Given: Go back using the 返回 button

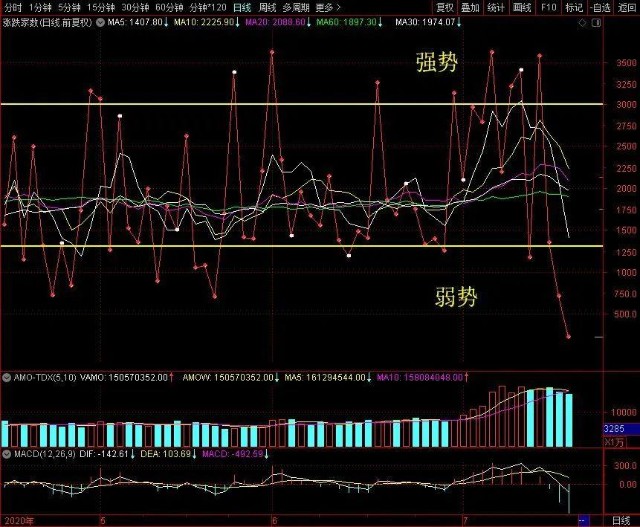Looking at the screenshot, I should [626, 7].
